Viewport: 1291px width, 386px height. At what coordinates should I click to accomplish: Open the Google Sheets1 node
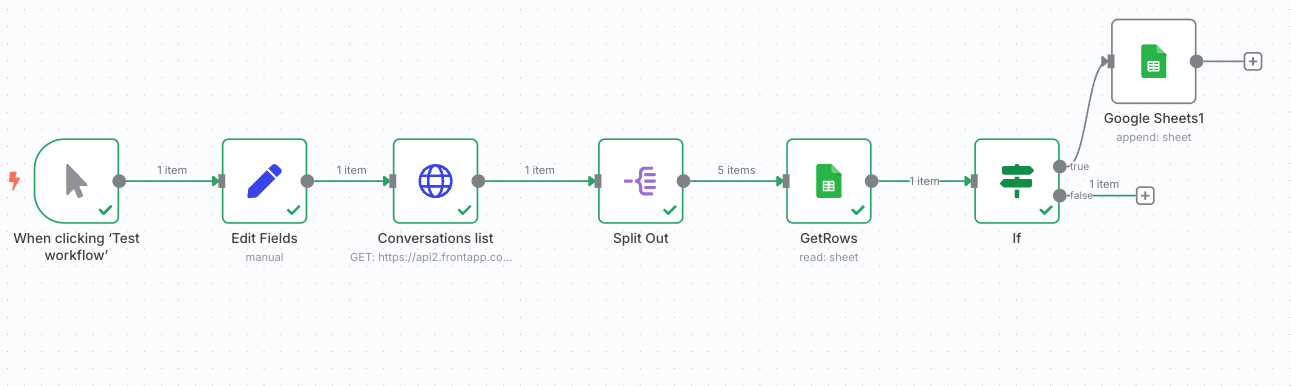[1153, 61]
